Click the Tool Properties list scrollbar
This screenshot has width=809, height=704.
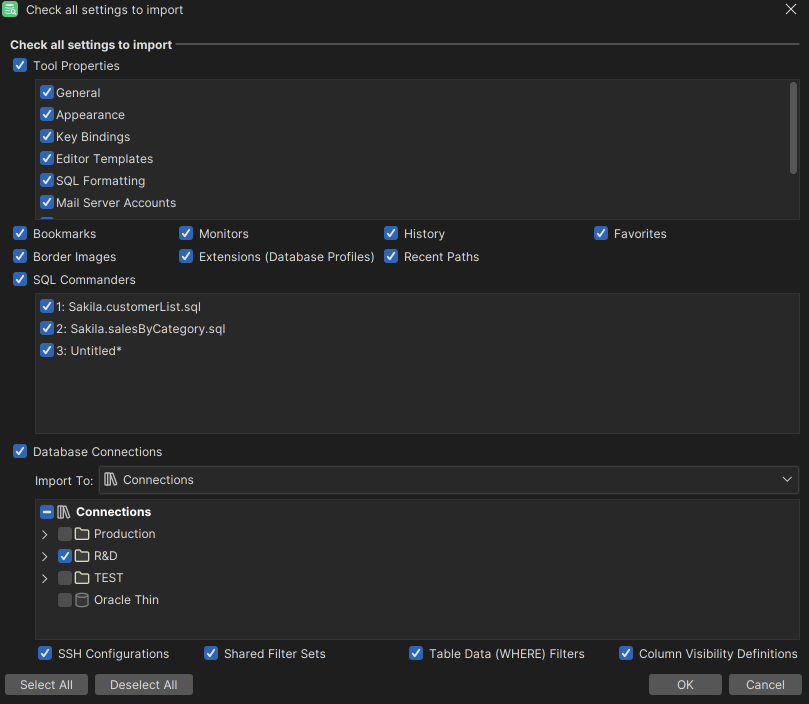793,128
